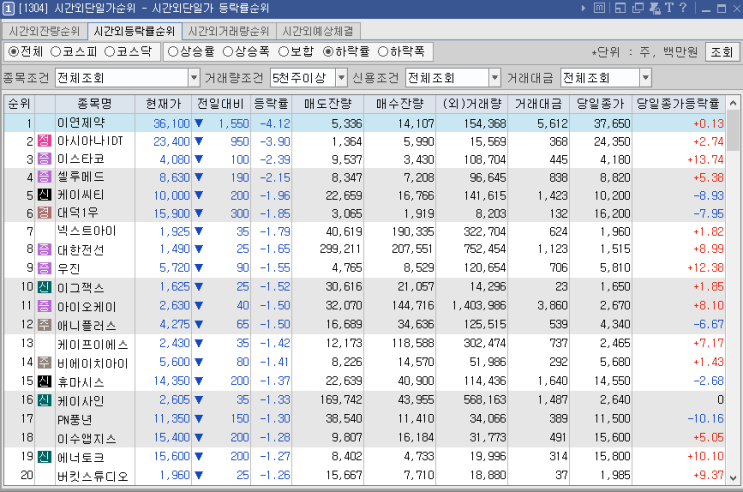Select the 이수앱지스 stock name
This screenshot has width=743, height=492.
tap(87, 438)
